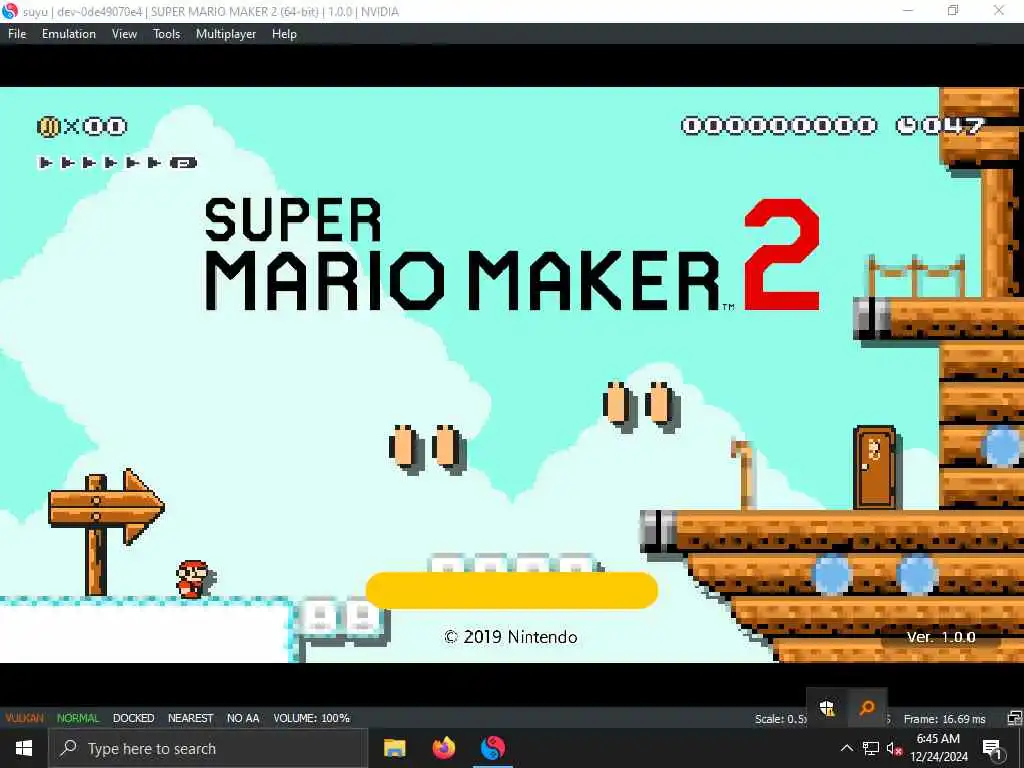Restore down the suyu window
Viewport: 1024px width, 768px height.
[953, 10]
